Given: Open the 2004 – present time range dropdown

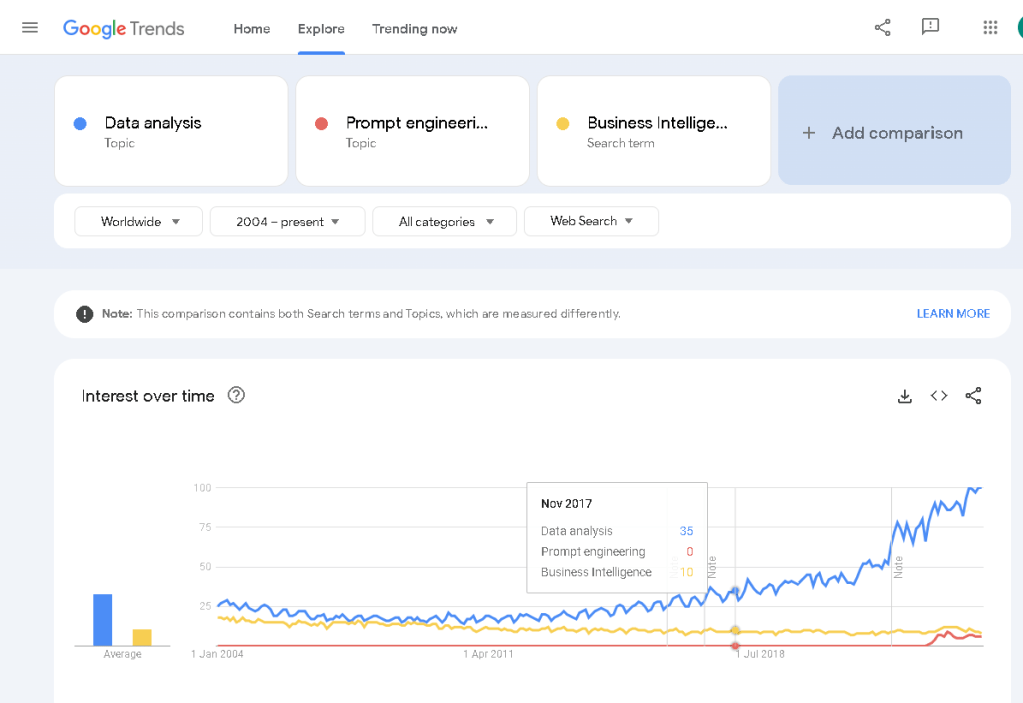Looking at the screenshot, I should point(288,222).
